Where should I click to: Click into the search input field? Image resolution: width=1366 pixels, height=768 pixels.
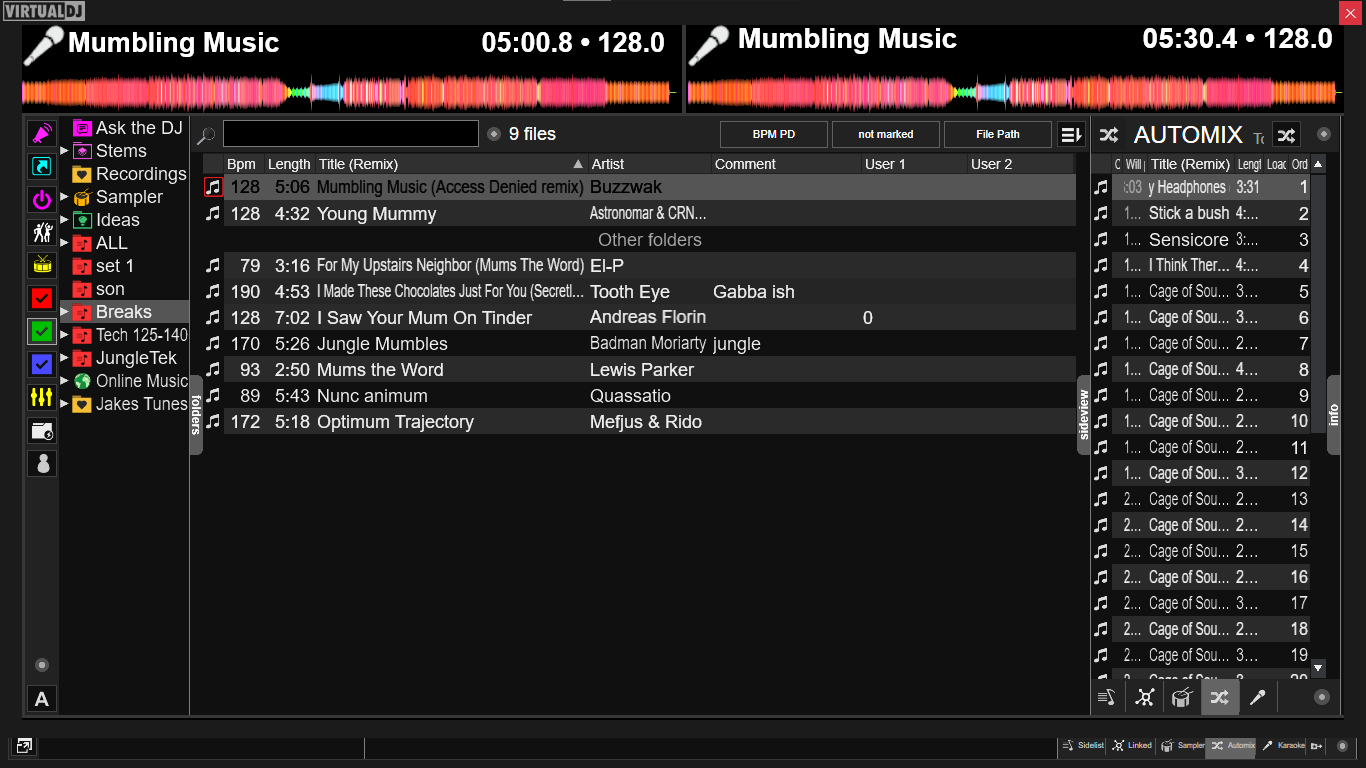click(x=351, y=134)
